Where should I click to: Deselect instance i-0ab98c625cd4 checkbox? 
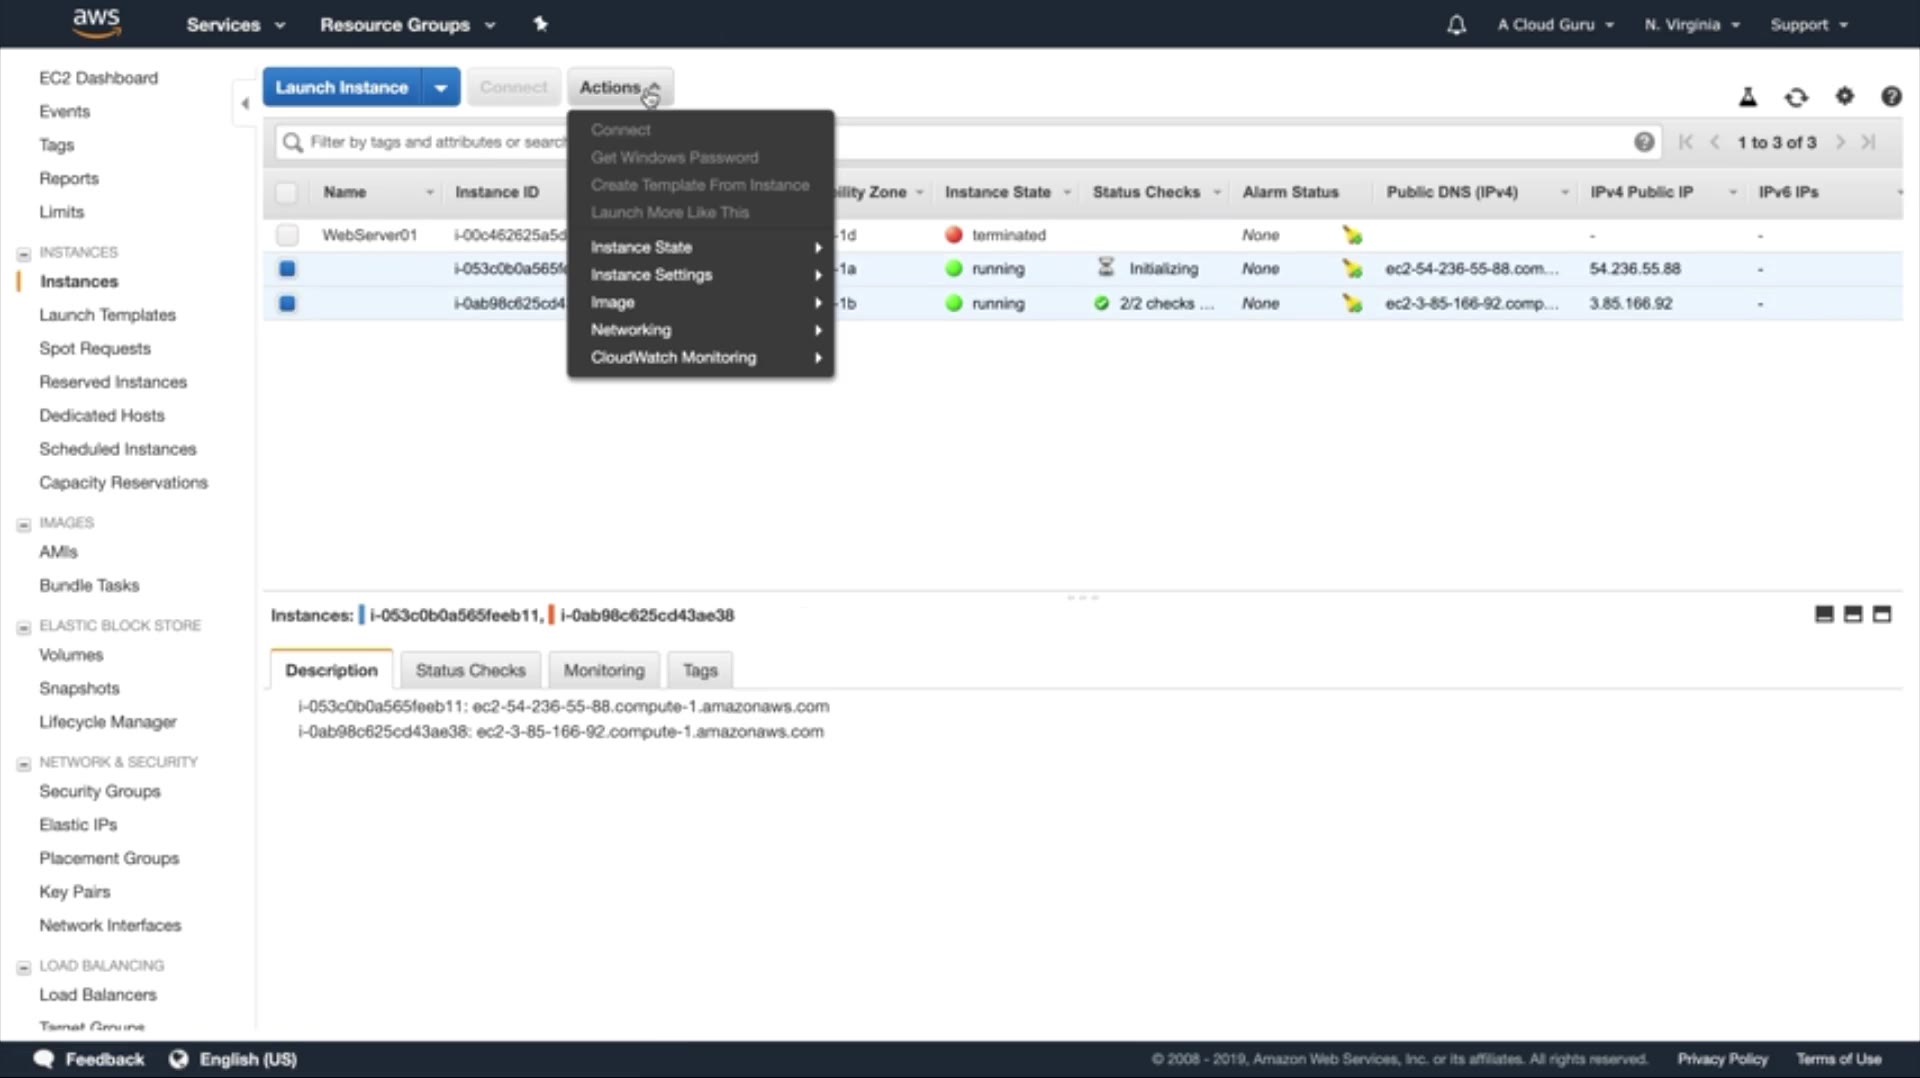[x=287, y=303]
